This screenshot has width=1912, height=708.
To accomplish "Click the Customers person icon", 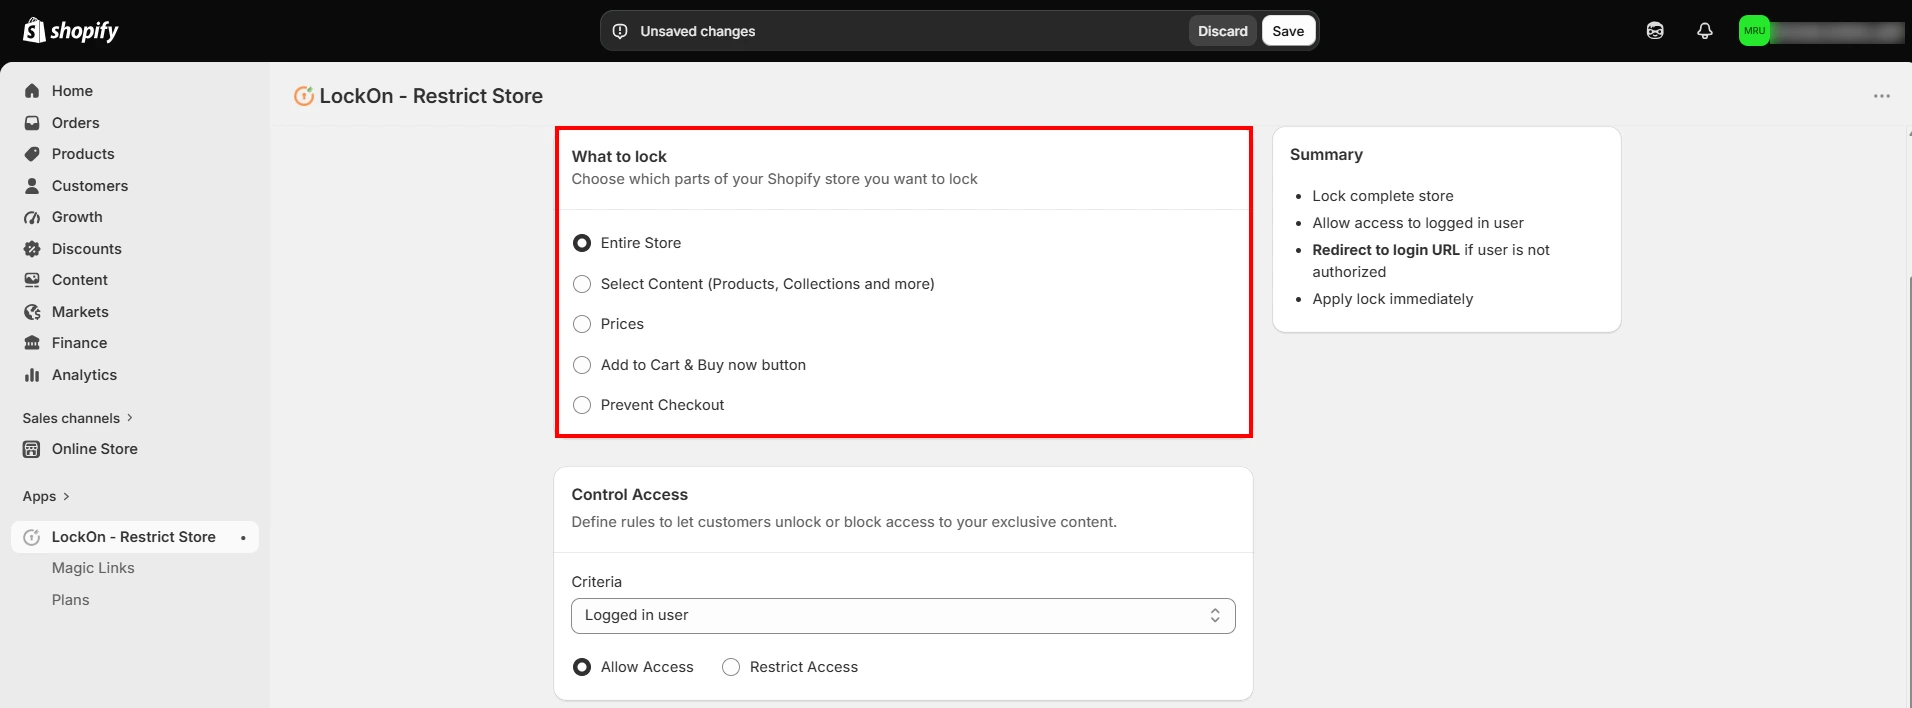I will click(32, 186).
